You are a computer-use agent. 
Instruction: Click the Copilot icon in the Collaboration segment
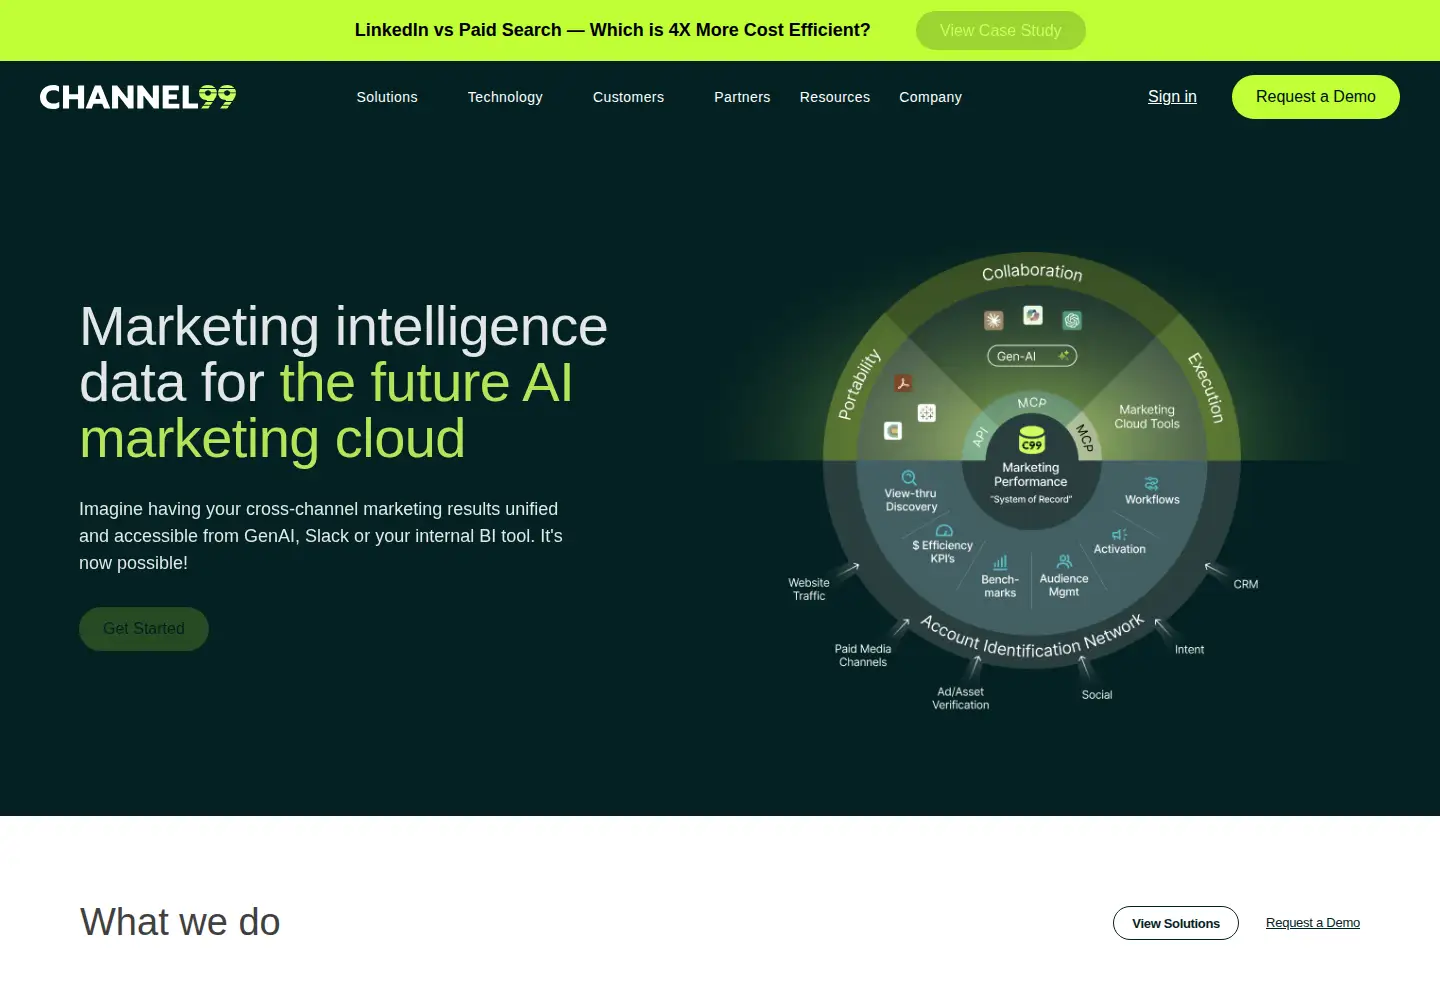pos(1033,315)
